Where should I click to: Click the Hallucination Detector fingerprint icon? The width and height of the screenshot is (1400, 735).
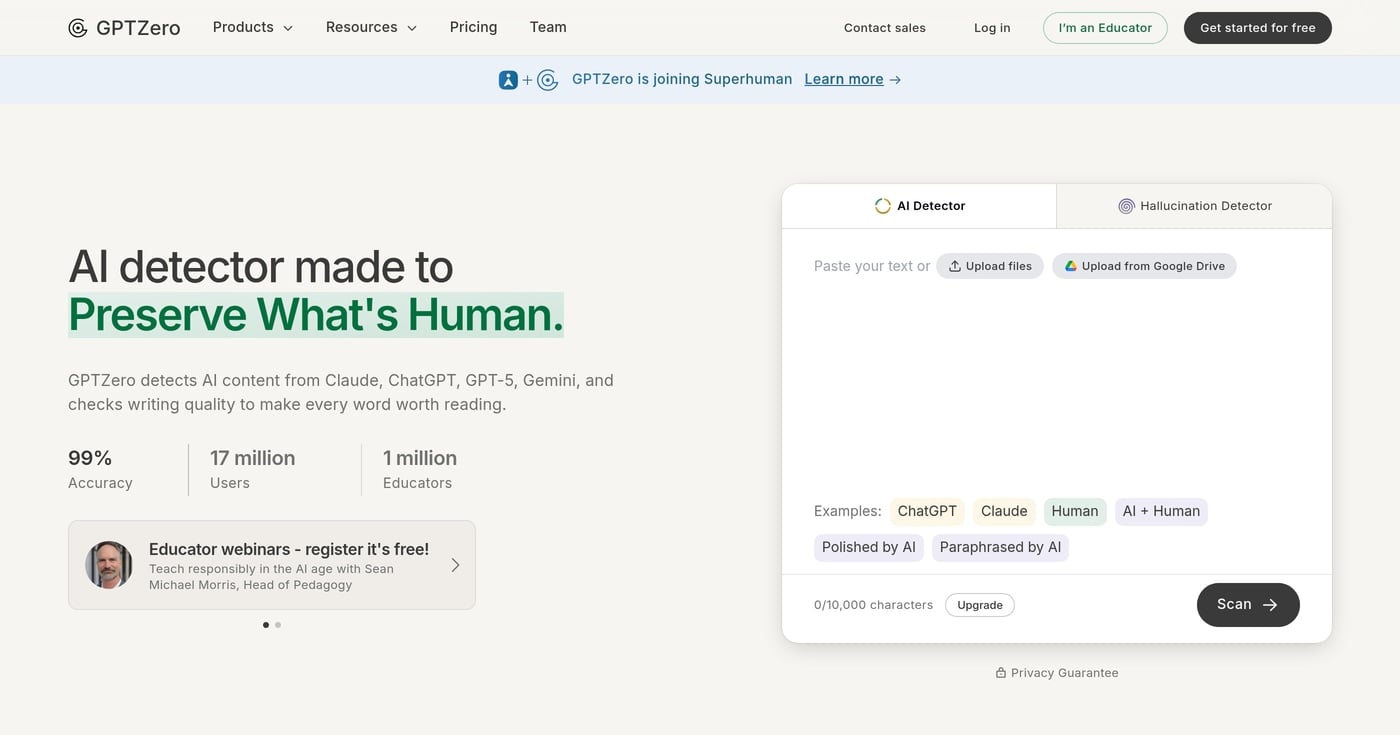point(1126,206)
